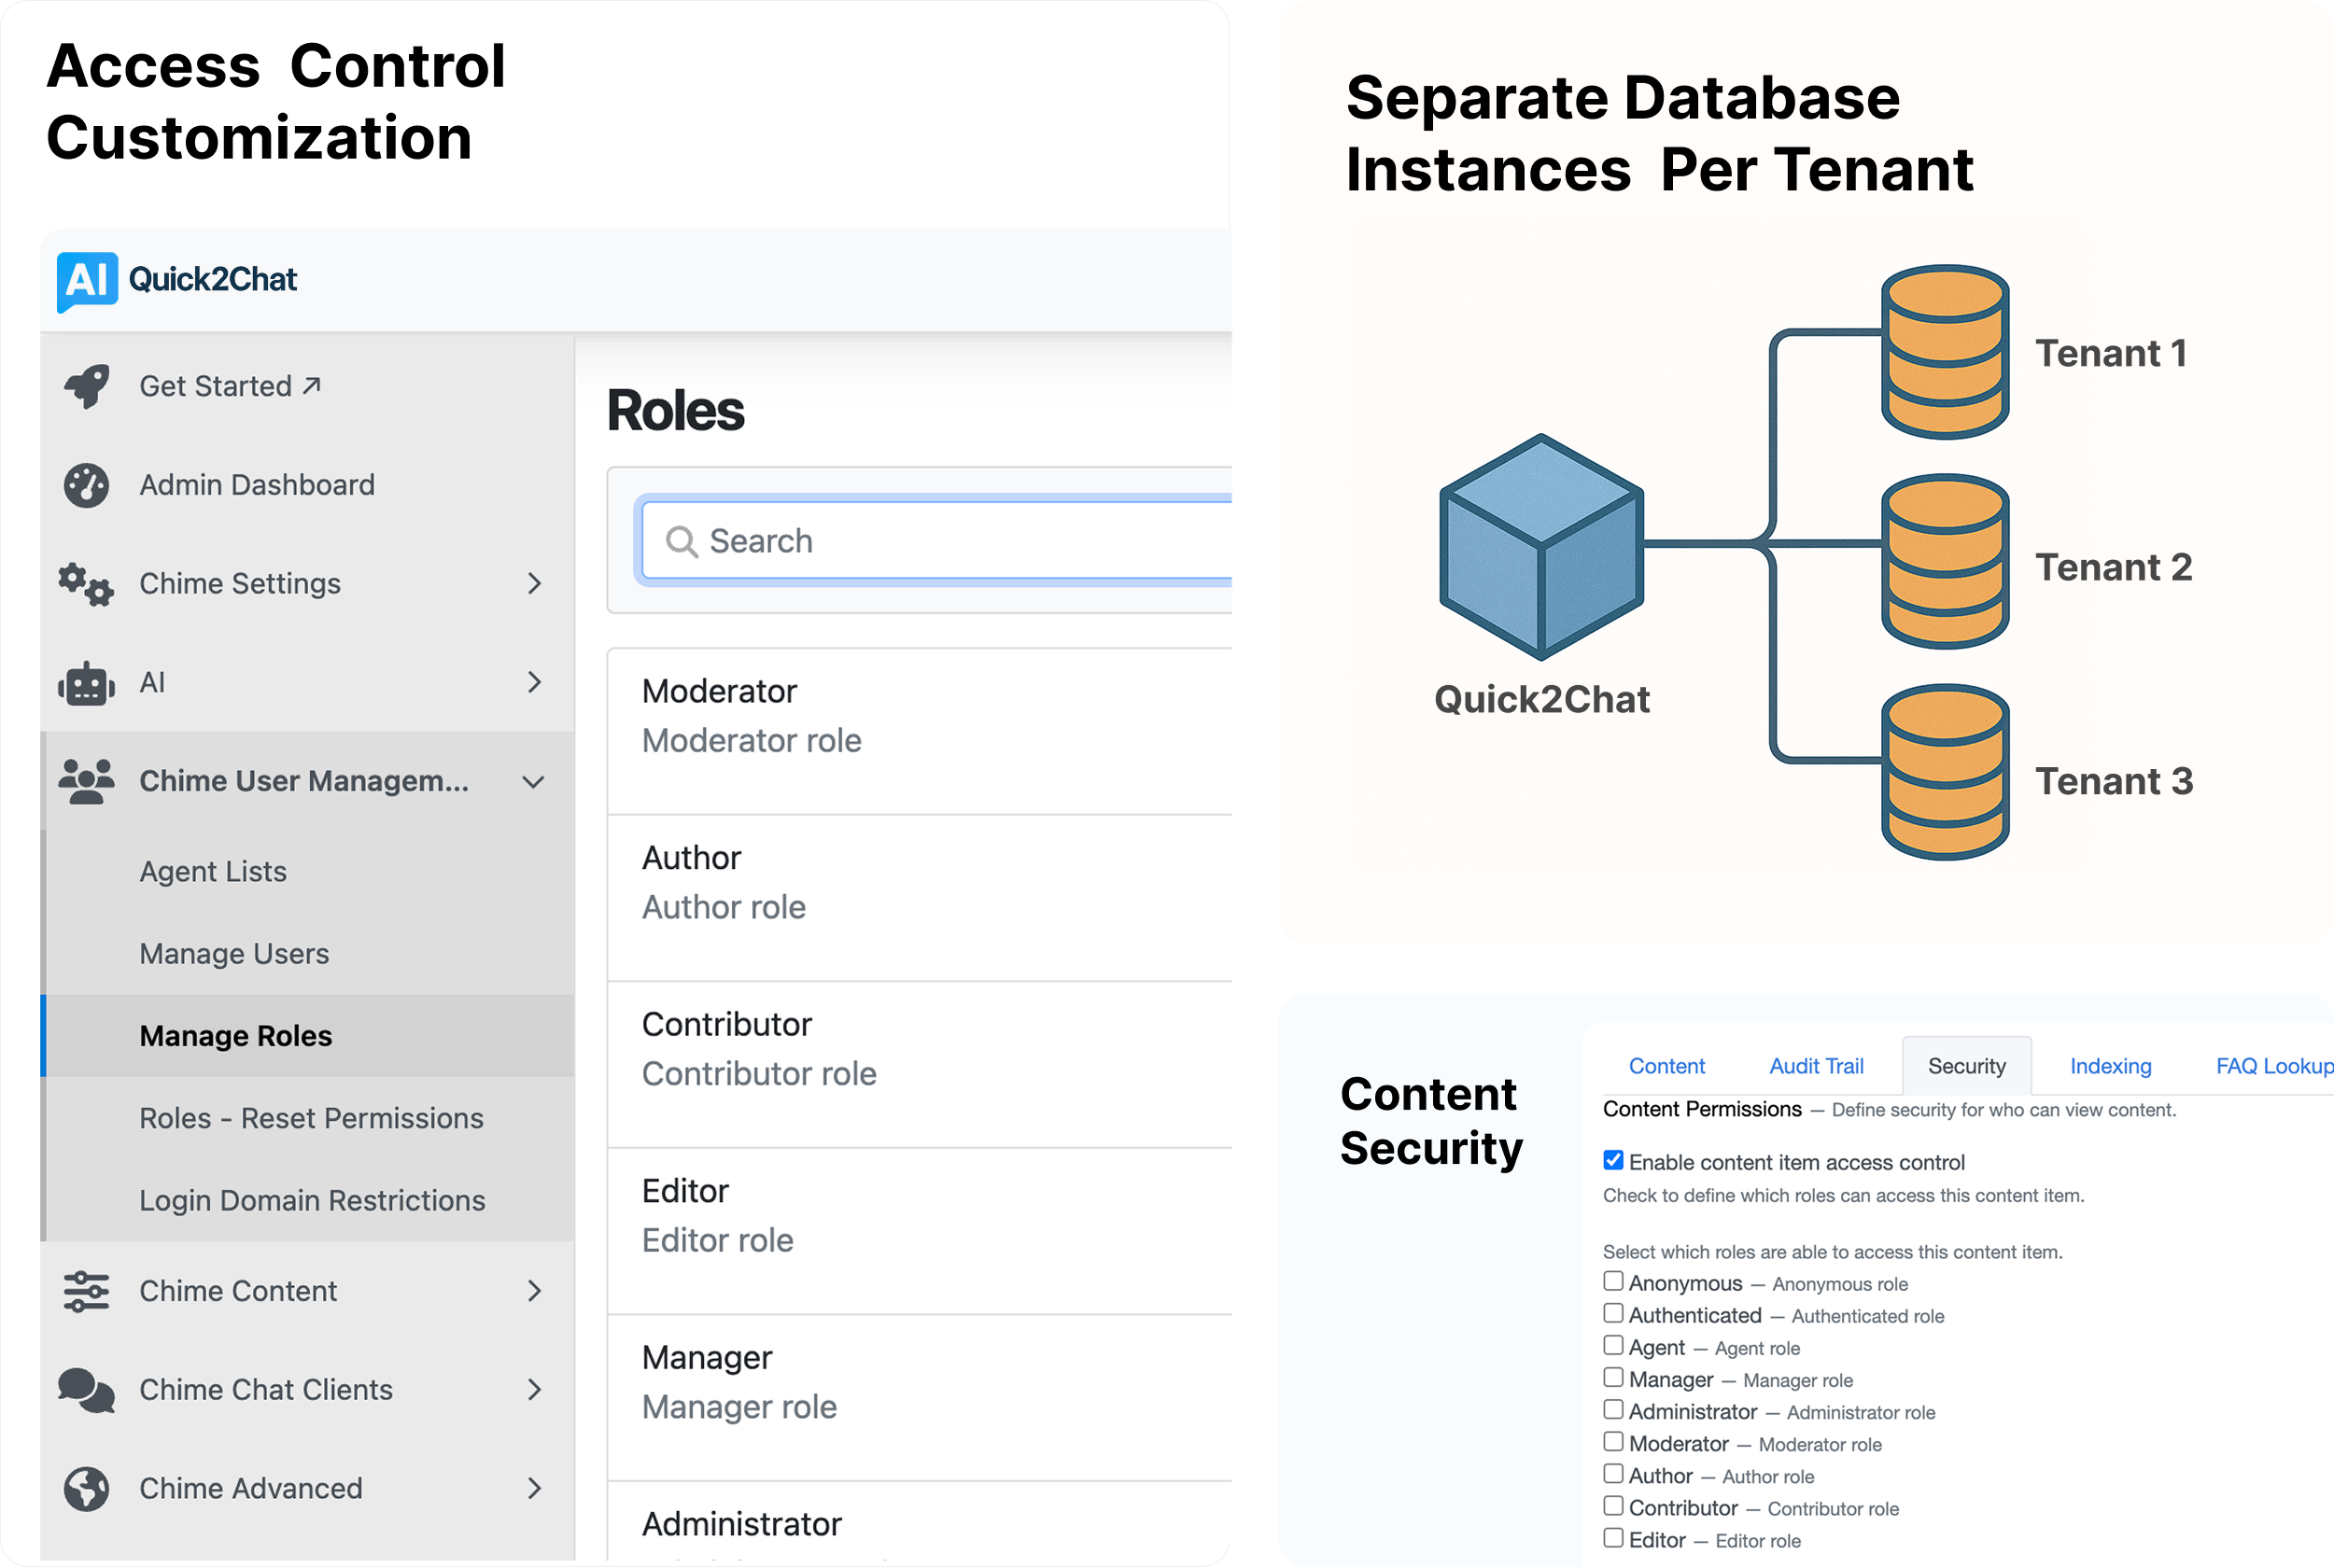Click the Admin Dashboard gauge icon
Viewport: 2334px width, 1568px height.
click(87, 485)
